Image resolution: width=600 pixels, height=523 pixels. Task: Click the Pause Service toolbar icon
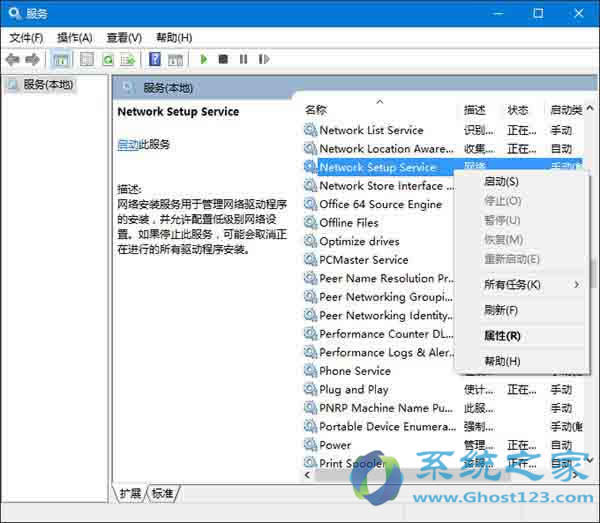coord(243,60)
